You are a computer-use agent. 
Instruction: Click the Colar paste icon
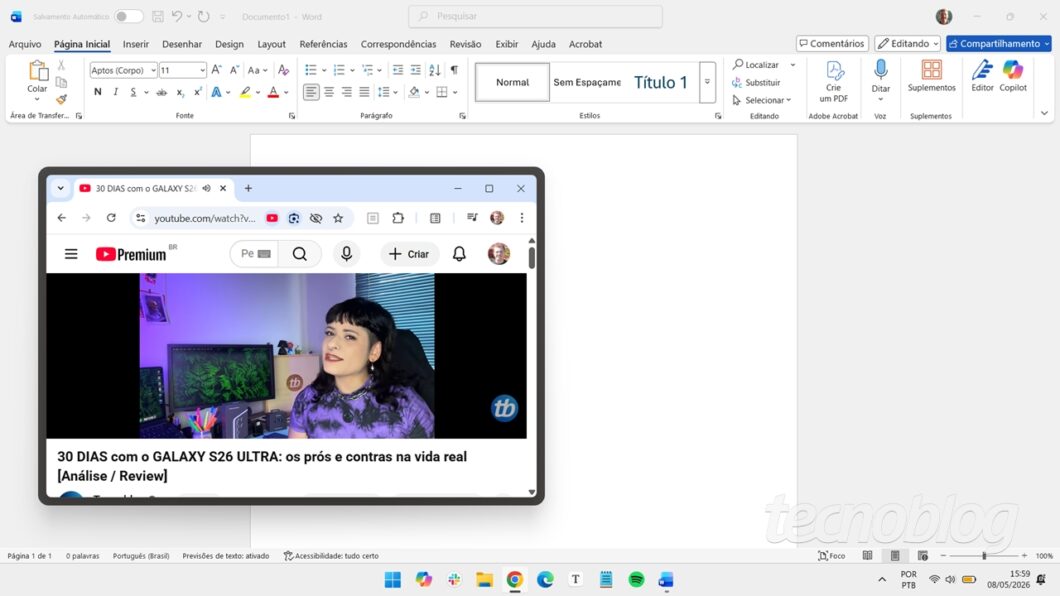click(38, 71)
